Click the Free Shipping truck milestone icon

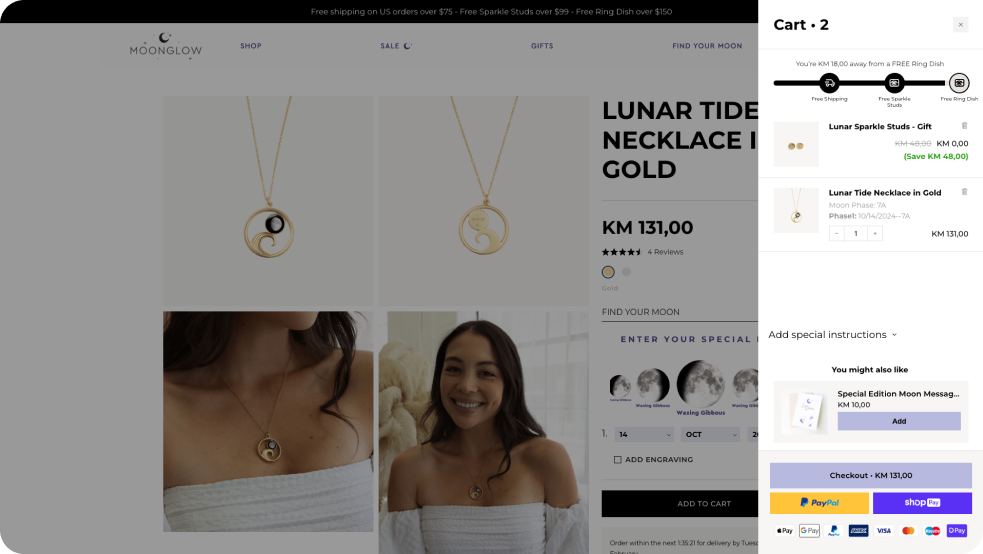[829, 83]
